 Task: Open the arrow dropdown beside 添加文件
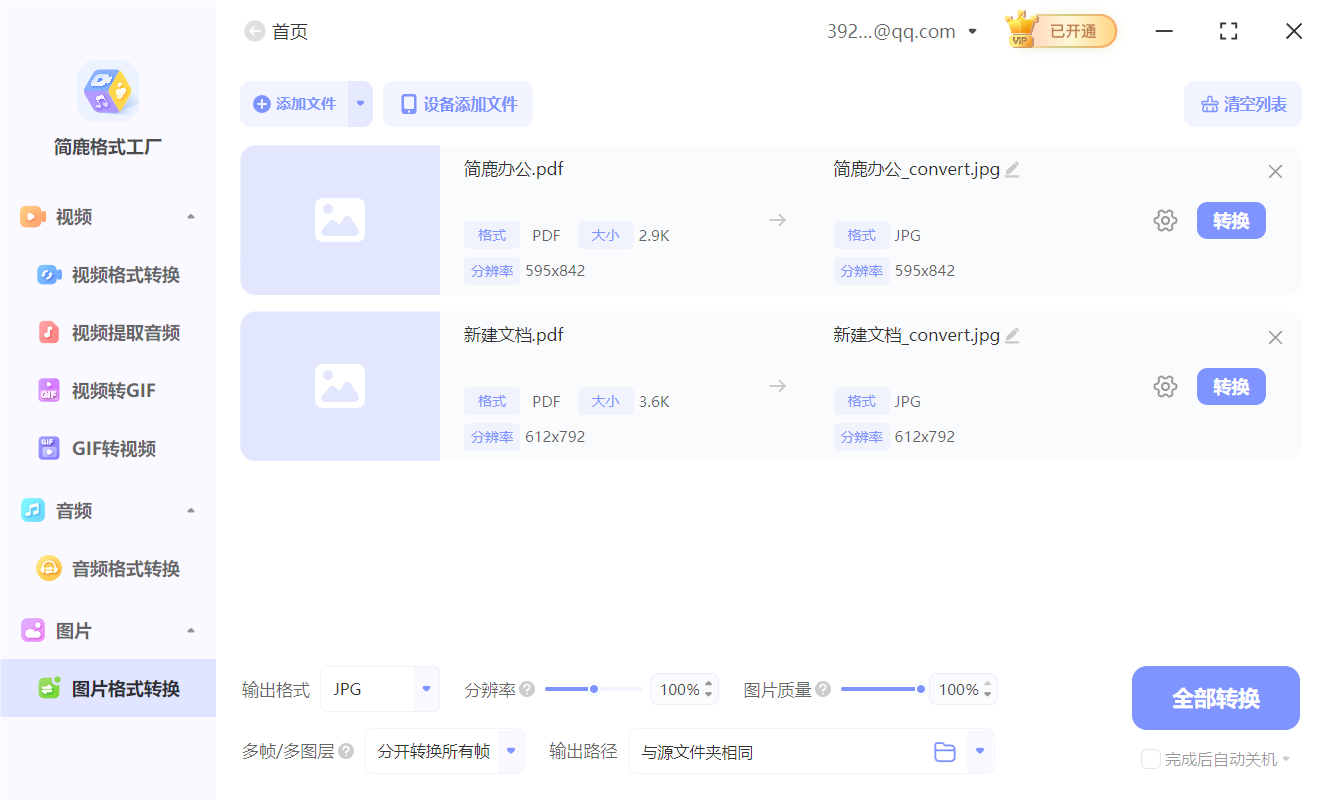point(360,104)
